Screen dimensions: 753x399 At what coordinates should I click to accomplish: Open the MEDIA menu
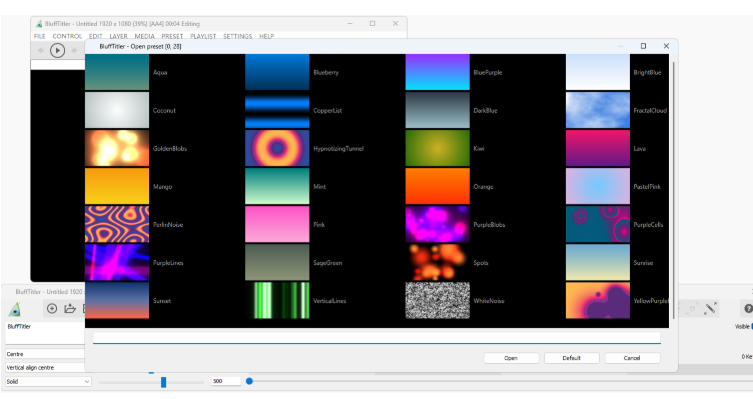click(145, 36)
